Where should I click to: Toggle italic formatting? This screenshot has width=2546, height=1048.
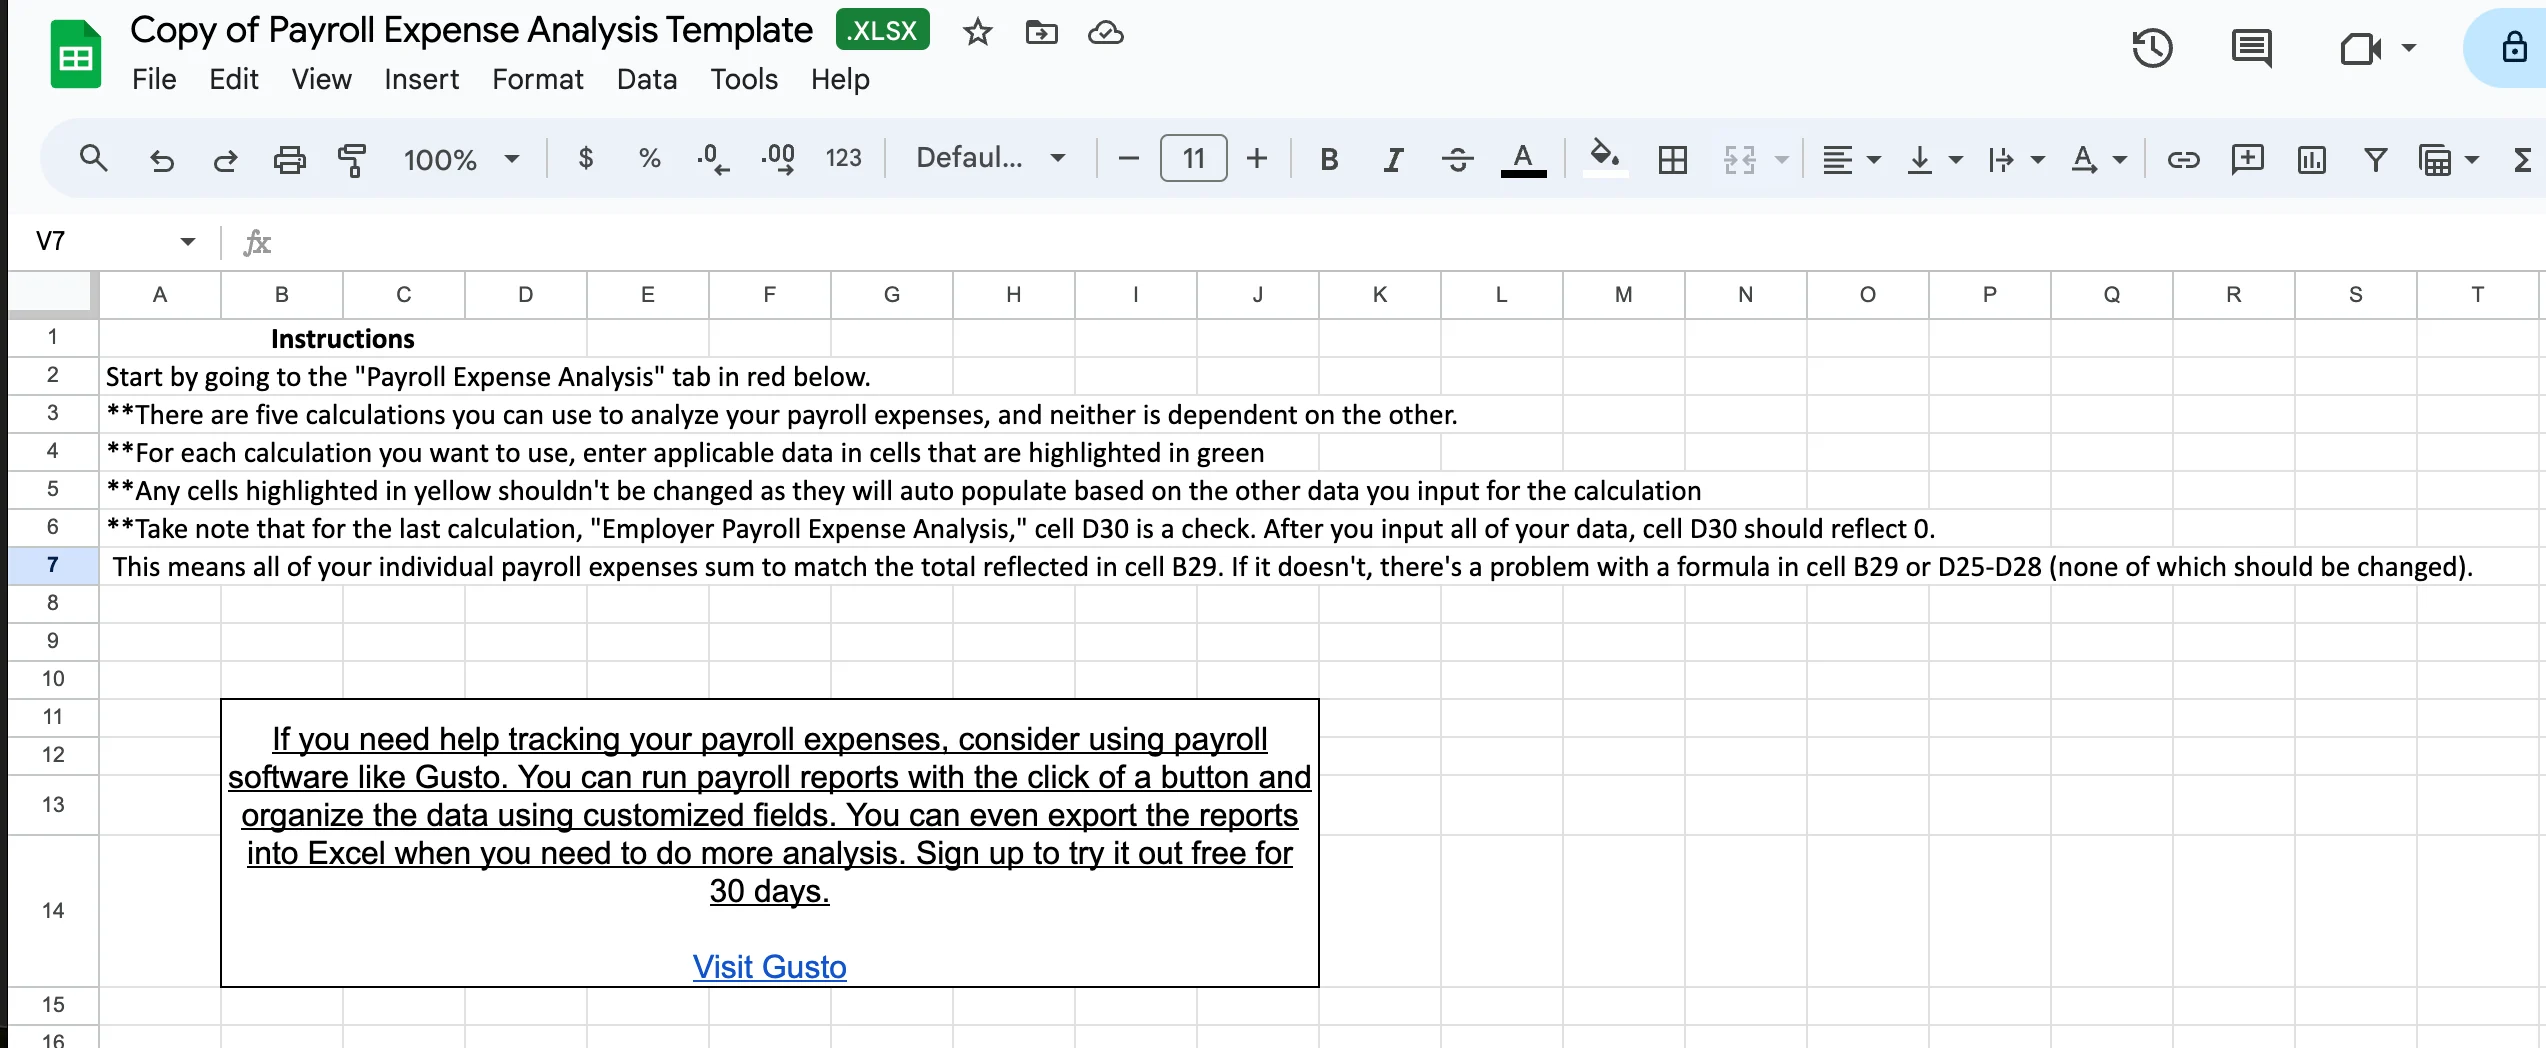tap(1393, 159)
